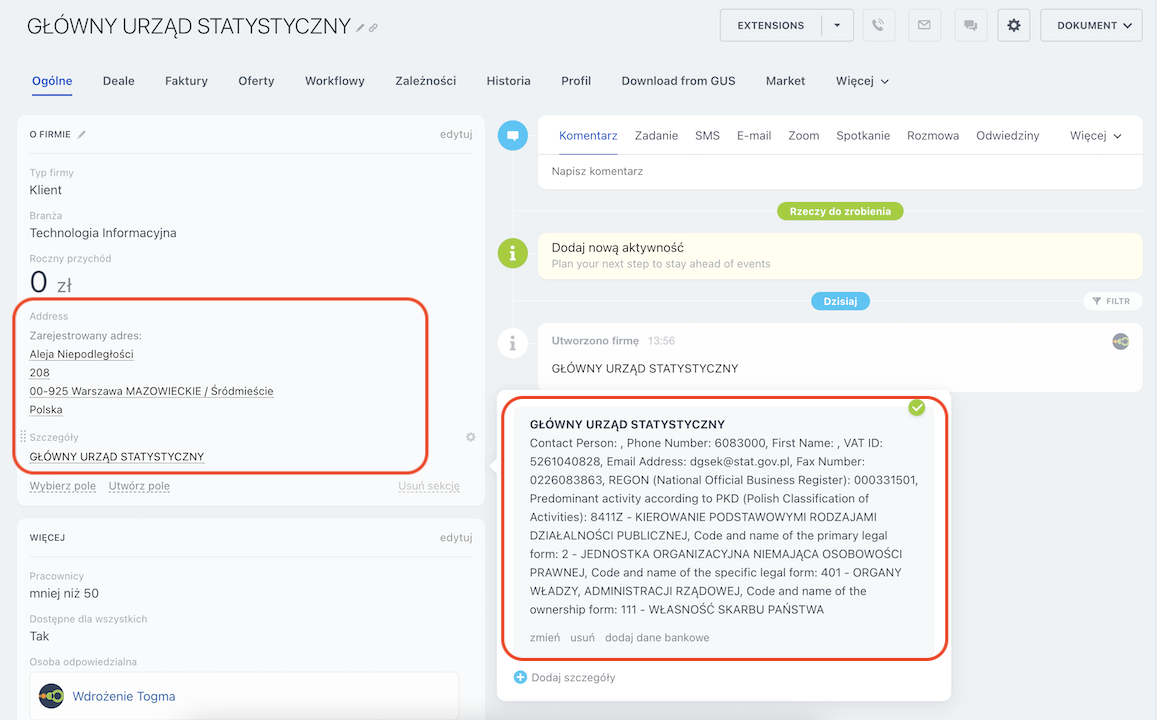Open the chat bubbles icon in header
This screenshot has width=1157, height=720.
click(x=969, y=26)
